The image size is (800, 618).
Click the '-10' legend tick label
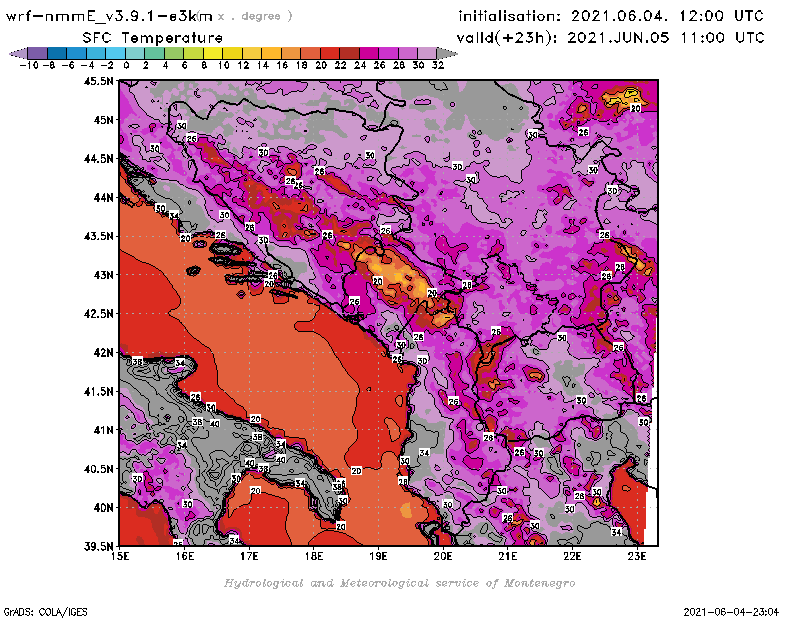[29, 65]
